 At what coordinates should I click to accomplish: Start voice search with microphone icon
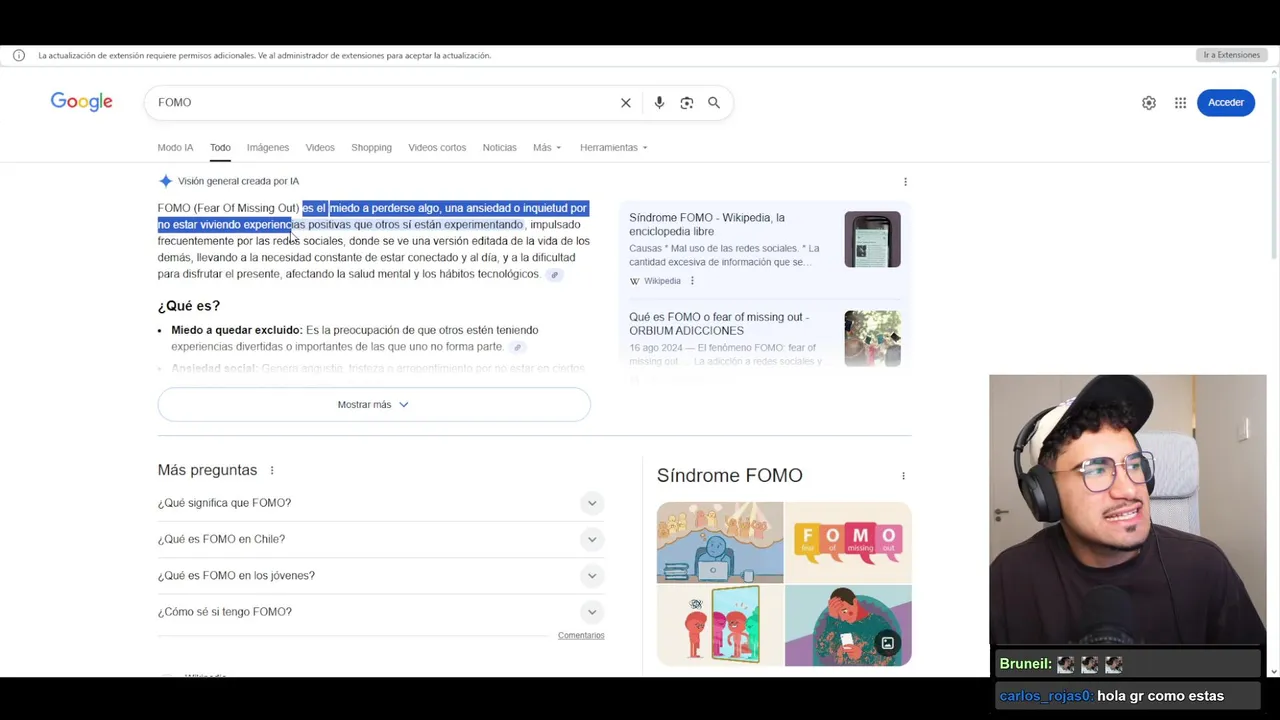(x=659, y=102)
